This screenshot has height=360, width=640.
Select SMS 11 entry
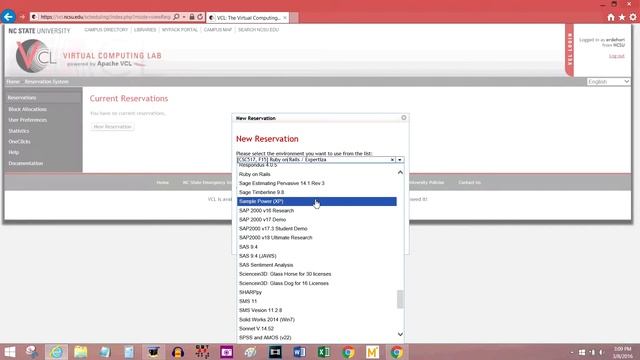pyautogui.click(x=317, y=301)
